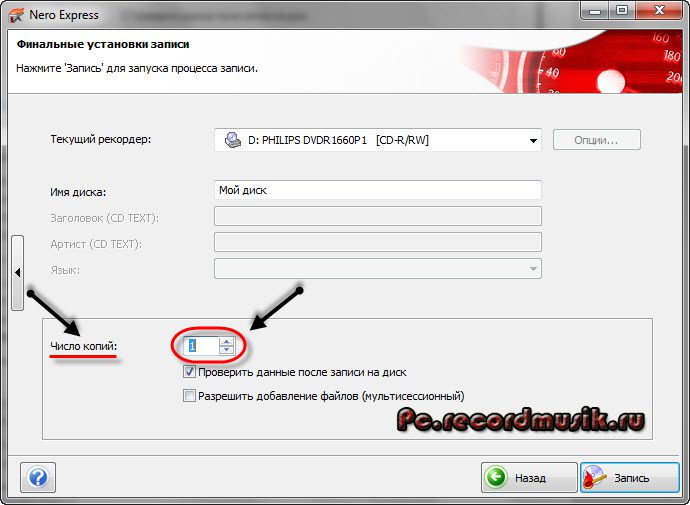Click the number of copies value field
This screenshot has width=690, height=505.
point(202,346)
